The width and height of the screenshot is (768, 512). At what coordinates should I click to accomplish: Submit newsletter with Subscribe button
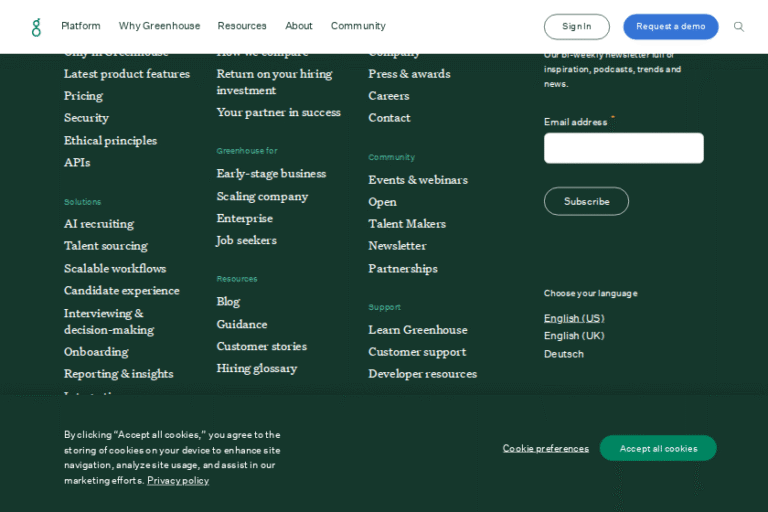point(586,201)
